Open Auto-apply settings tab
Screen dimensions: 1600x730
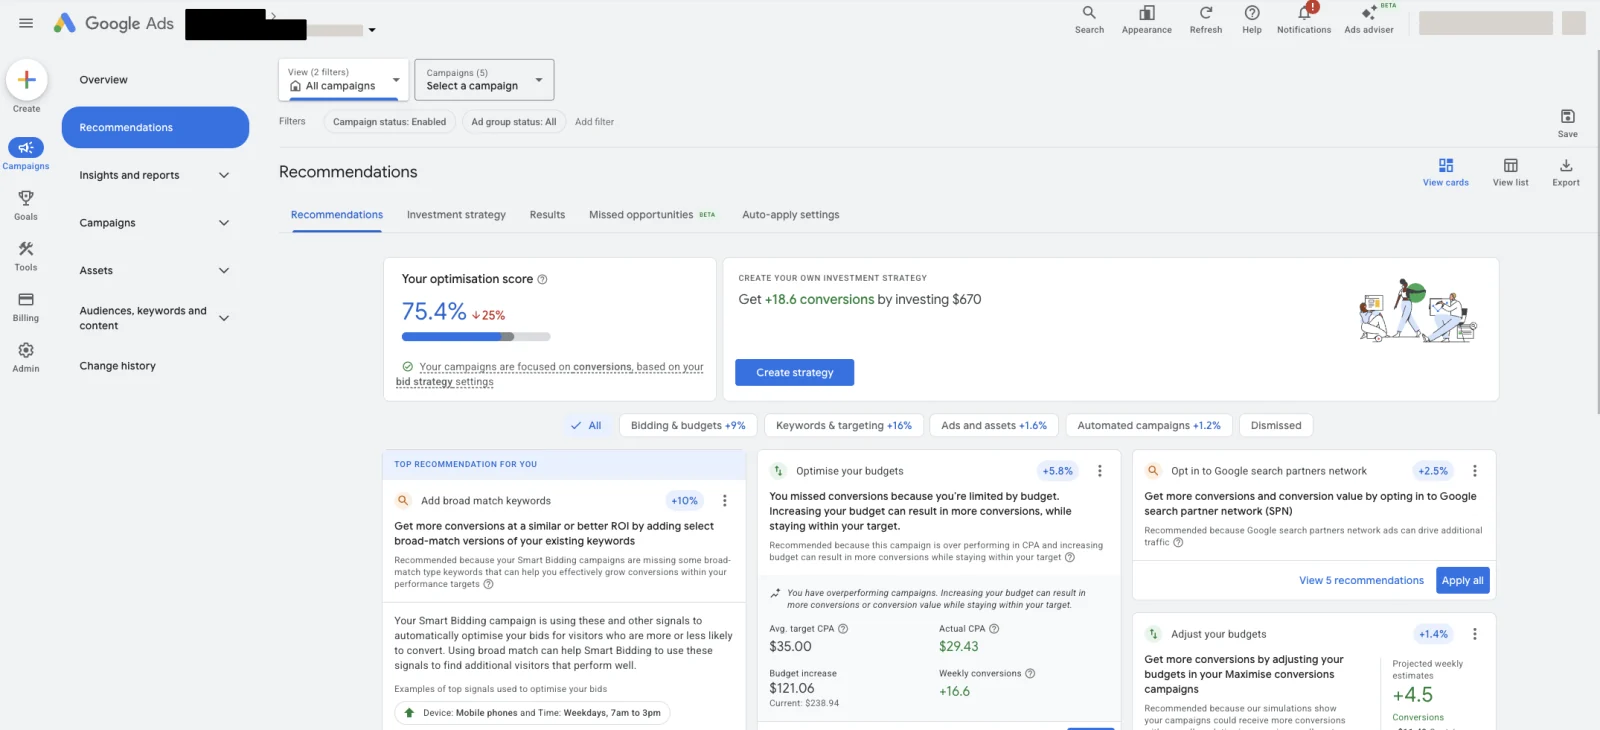(791, 215)
